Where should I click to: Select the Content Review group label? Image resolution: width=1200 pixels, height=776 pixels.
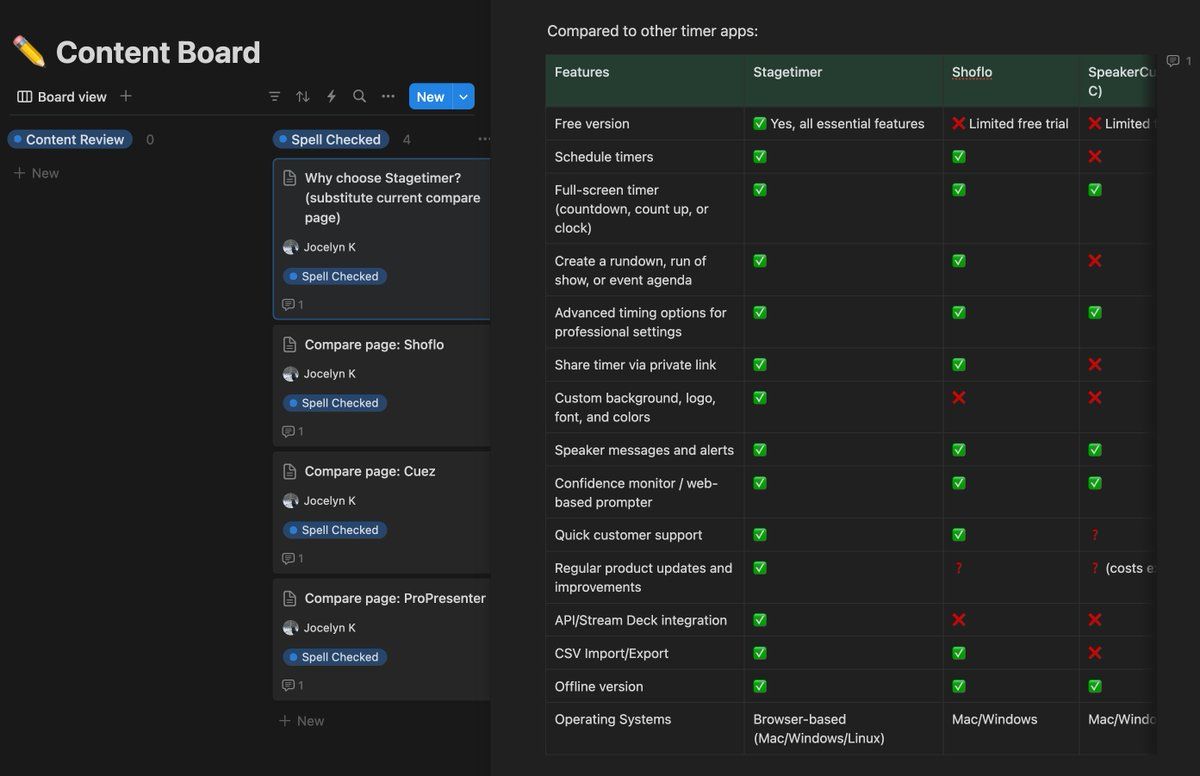coord(69,139)
